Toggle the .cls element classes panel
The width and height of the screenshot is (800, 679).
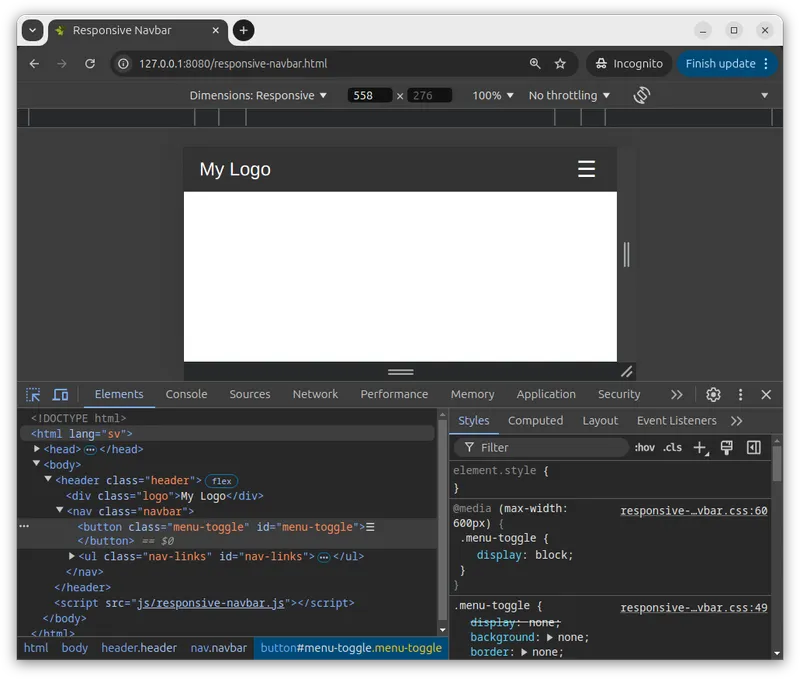[673, 448]
